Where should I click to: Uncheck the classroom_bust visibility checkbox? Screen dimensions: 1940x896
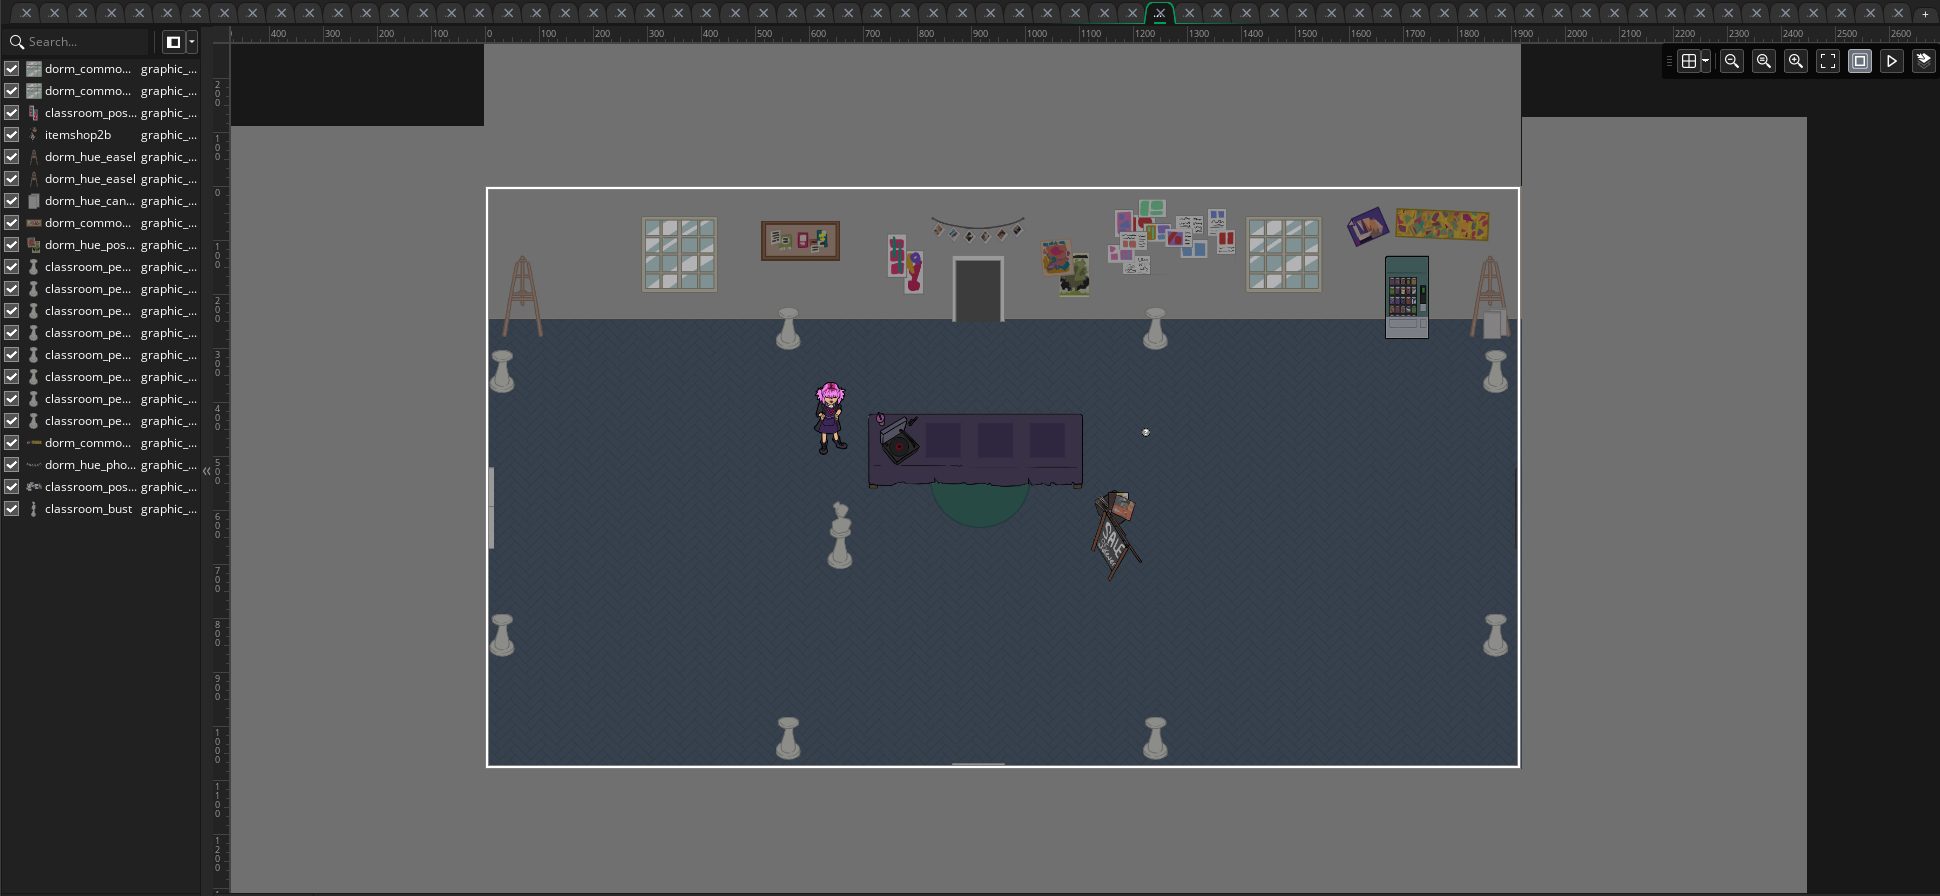(x=12, y=509)
